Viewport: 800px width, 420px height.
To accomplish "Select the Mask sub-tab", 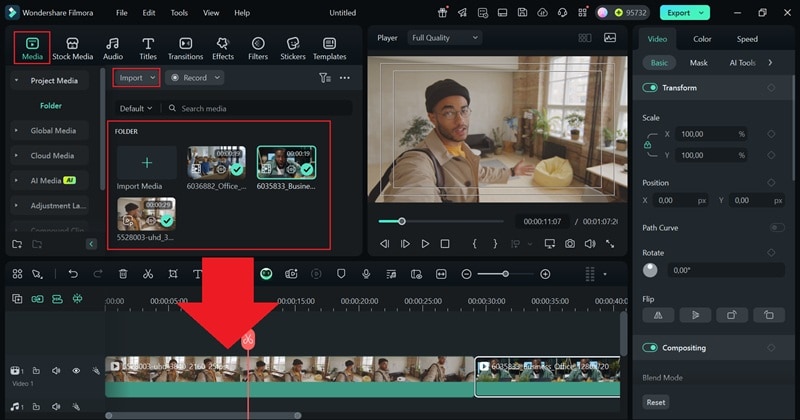I will 698,63.
